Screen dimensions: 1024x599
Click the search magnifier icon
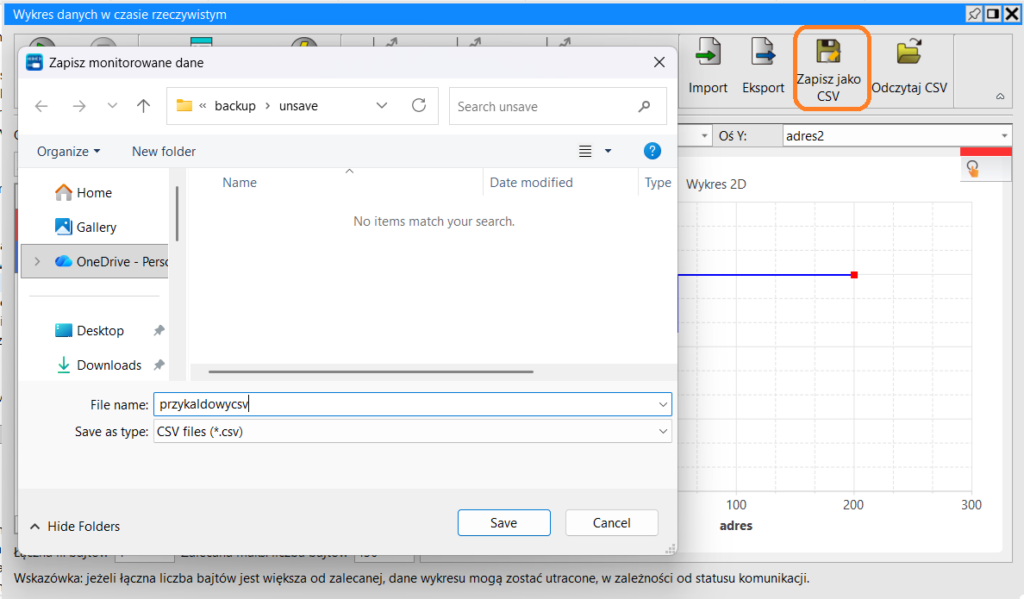click(645, 106)
